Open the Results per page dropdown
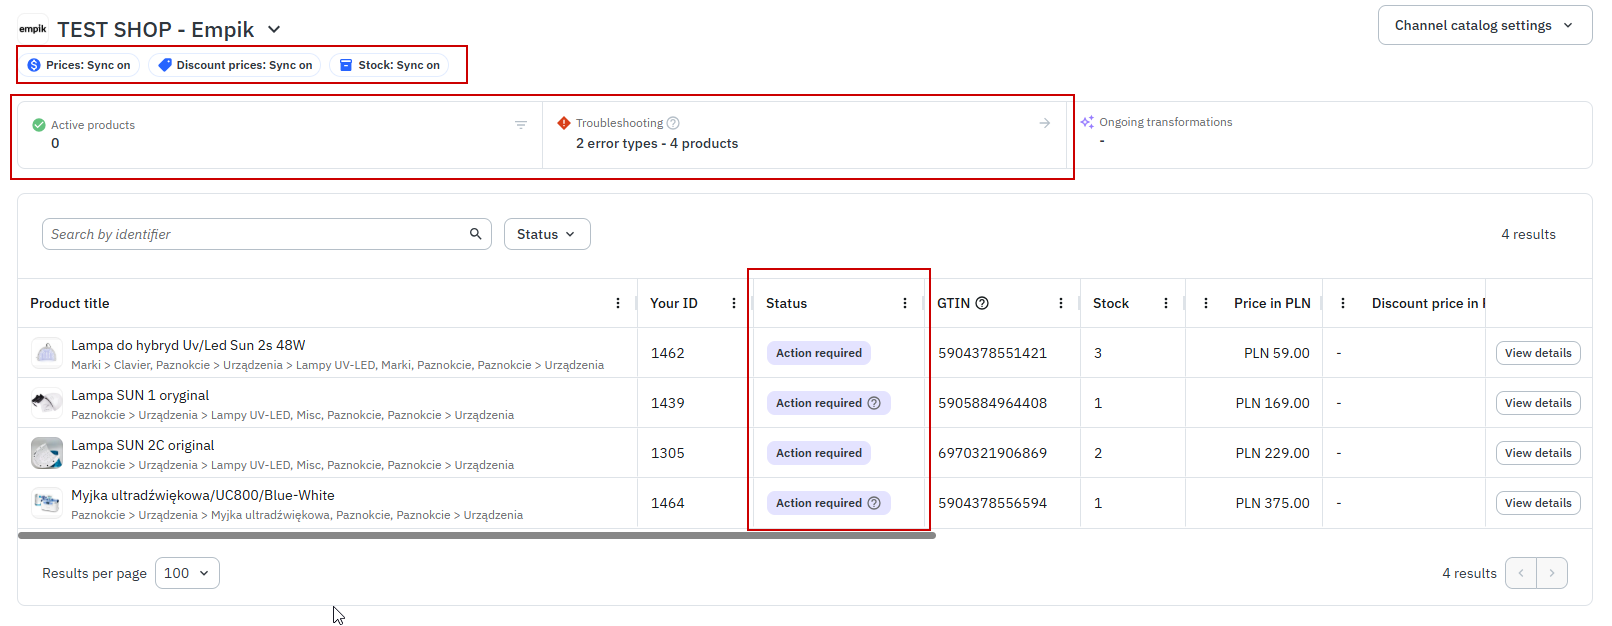The height and width of the screenshot is (626, 1612). (187, 573)
